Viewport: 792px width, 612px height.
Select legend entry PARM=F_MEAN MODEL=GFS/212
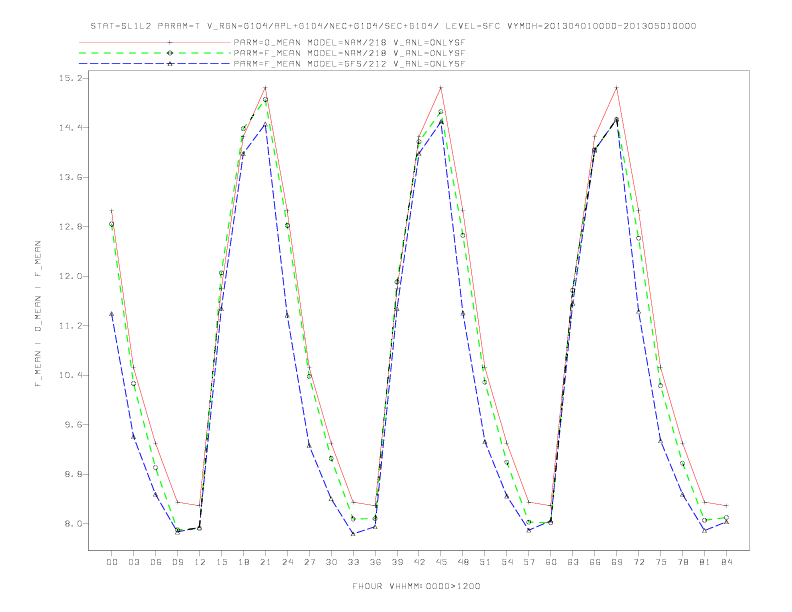(349, 64)
